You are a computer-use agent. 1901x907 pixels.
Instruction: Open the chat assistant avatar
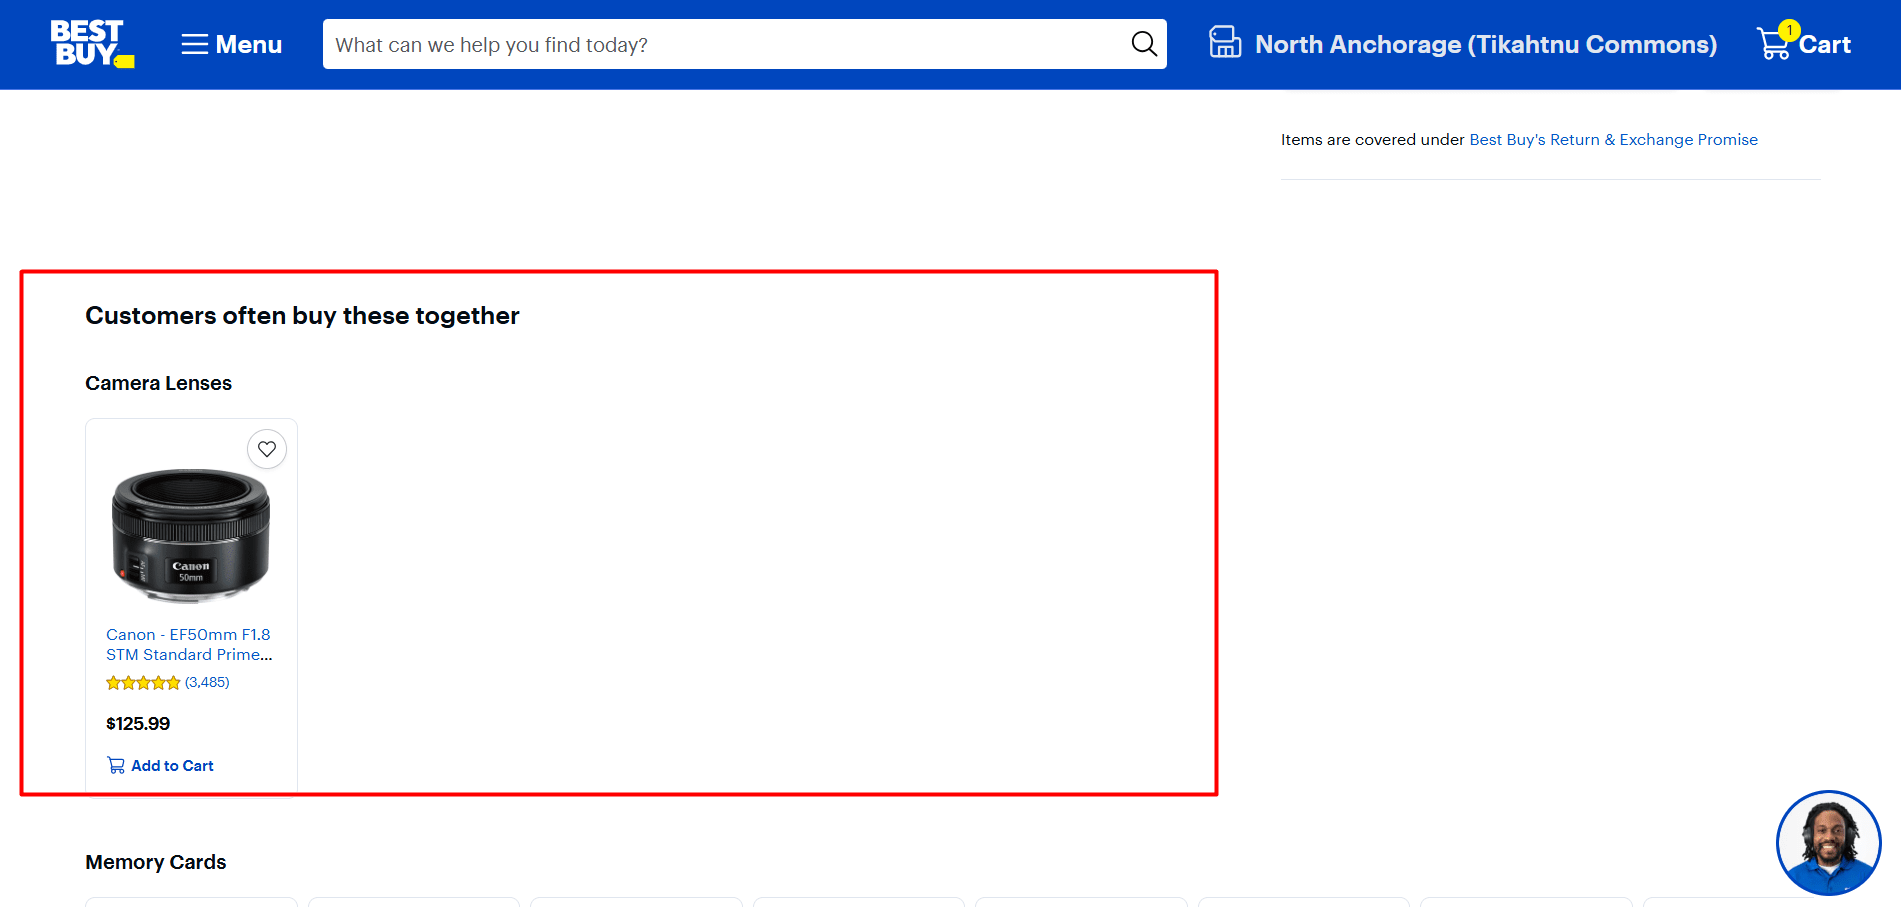tap(1828, 843)
